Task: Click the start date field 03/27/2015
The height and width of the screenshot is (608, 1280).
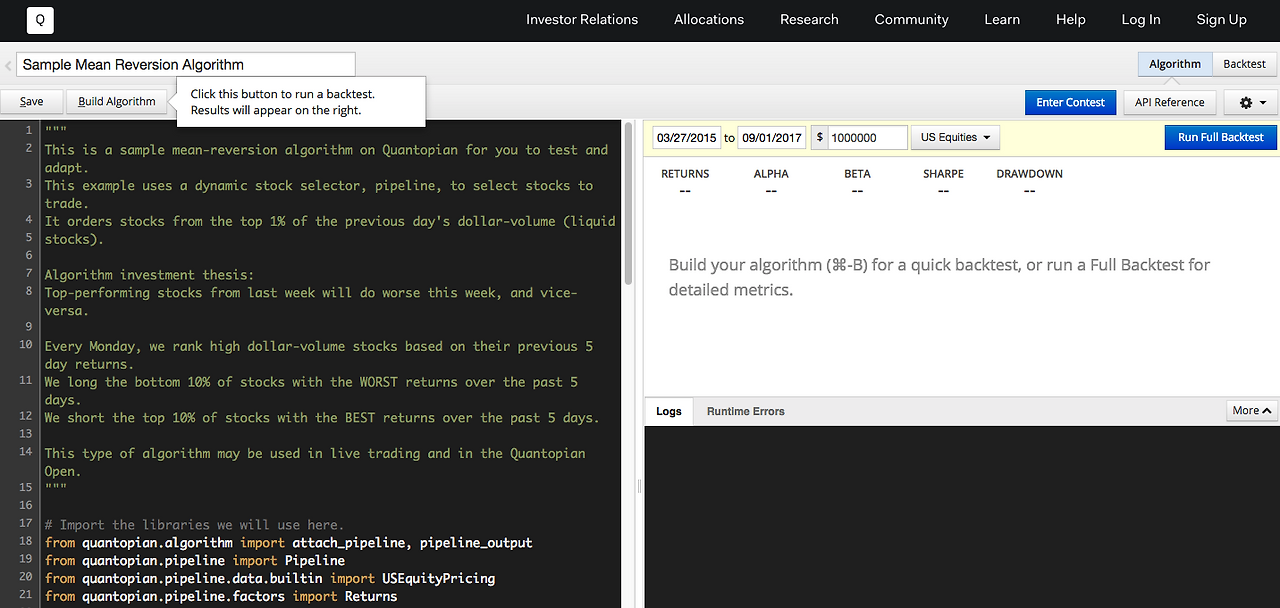Action: pos(686,138)
